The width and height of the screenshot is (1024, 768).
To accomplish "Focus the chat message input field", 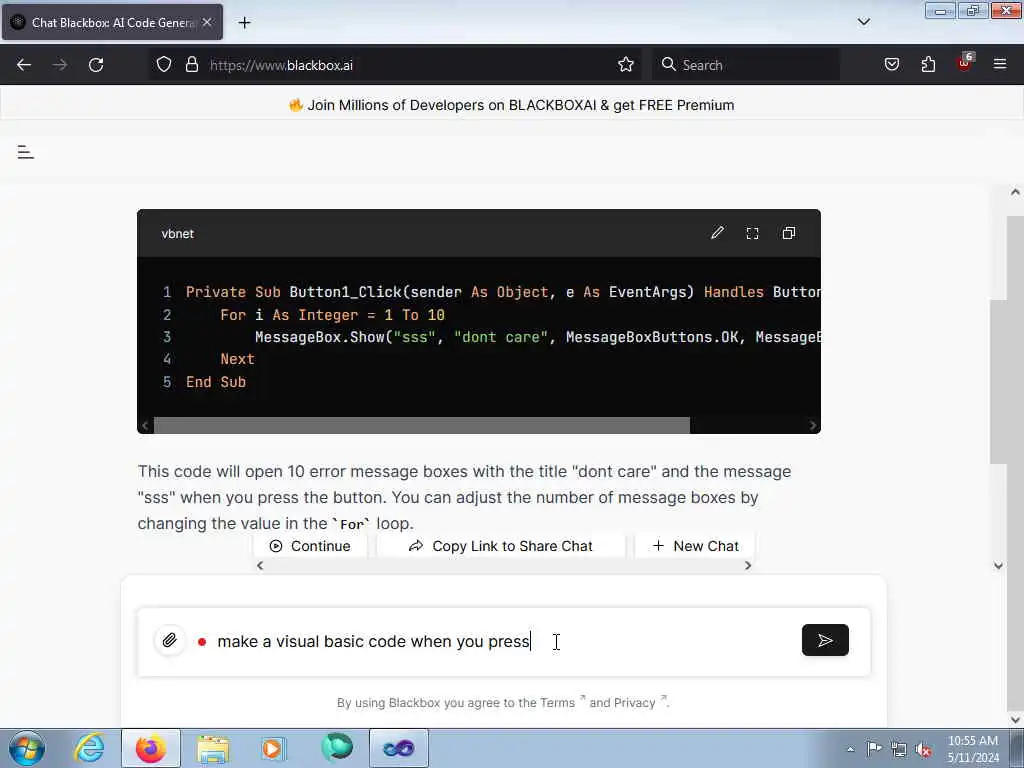I will point(503,641).
